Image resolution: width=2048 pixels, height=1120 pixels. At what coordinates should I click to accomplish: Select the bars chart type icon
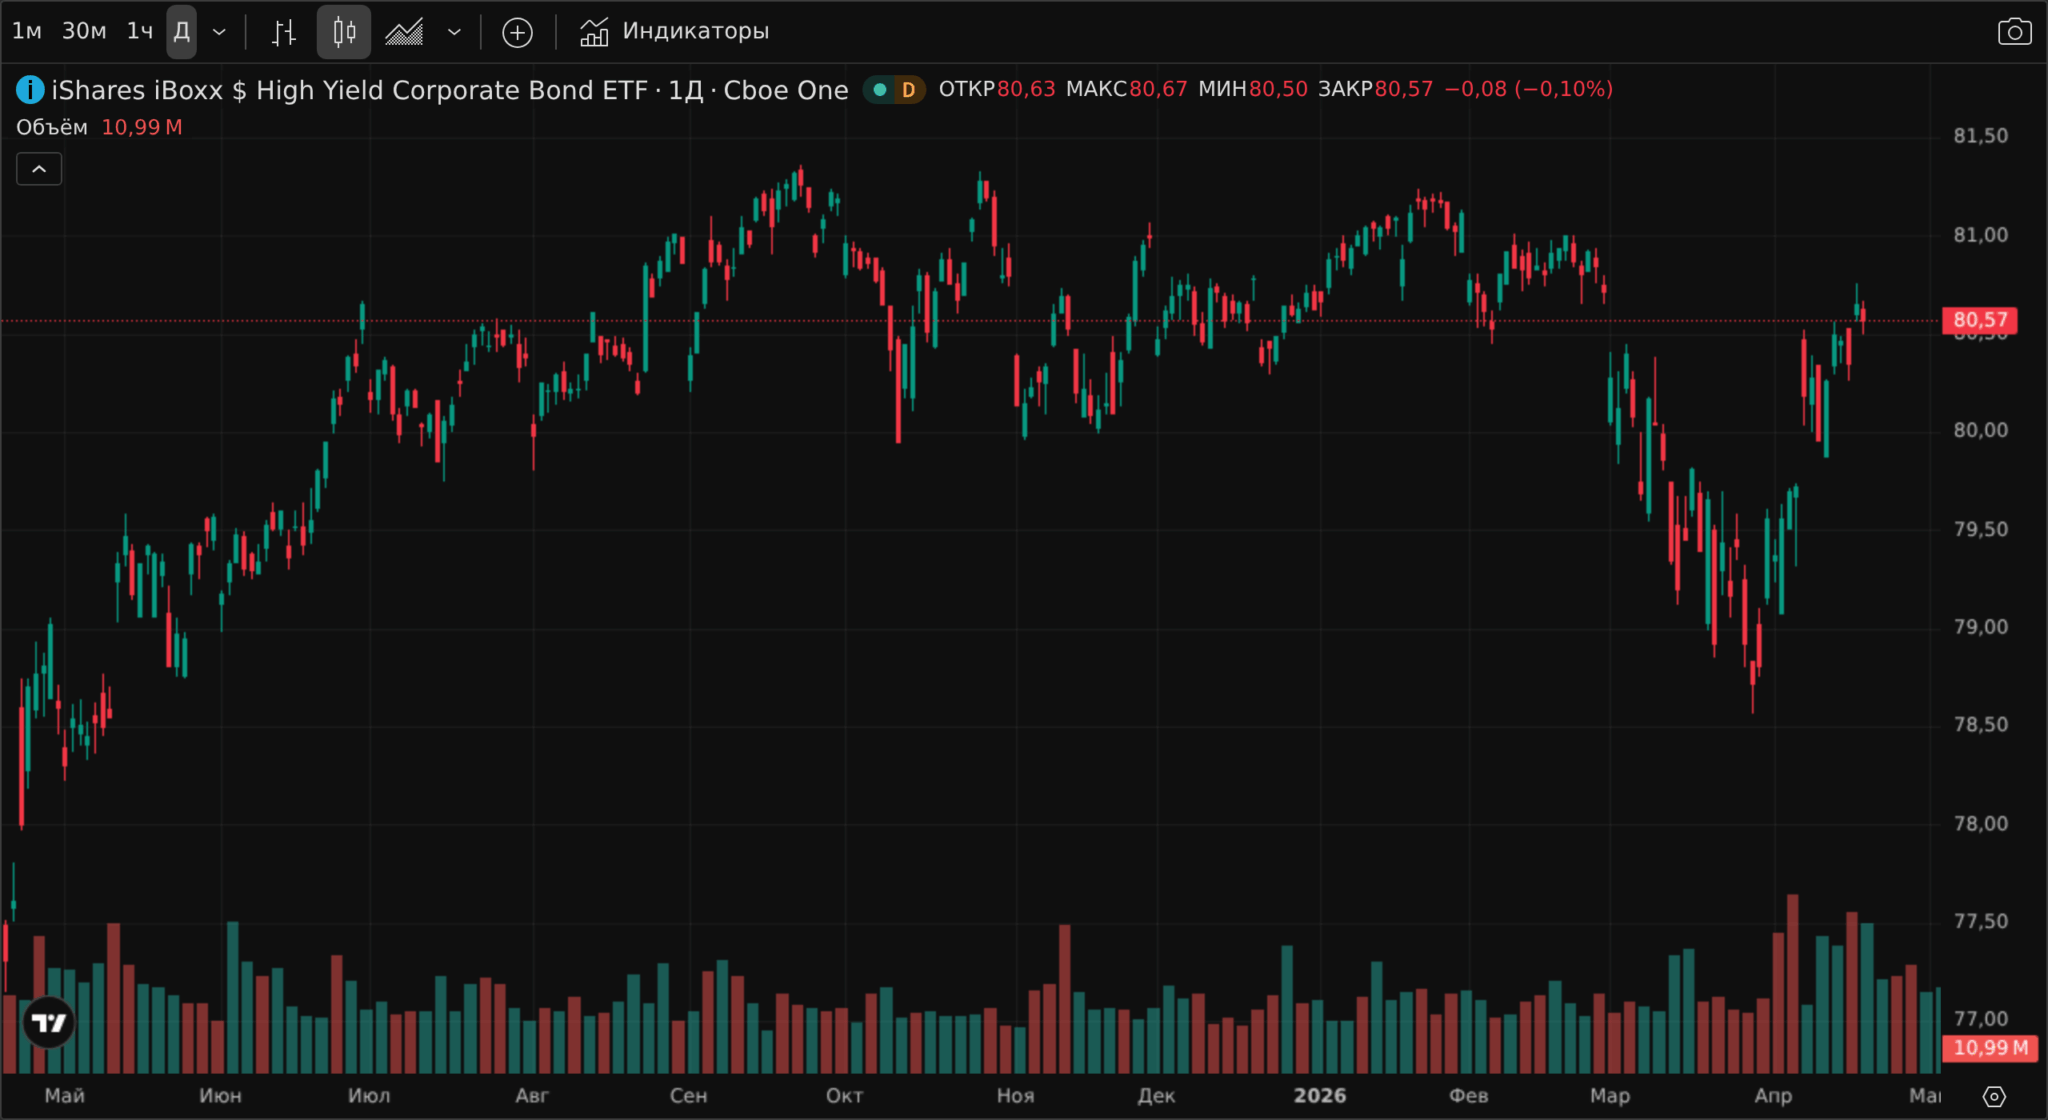click(x=284, y=32)
